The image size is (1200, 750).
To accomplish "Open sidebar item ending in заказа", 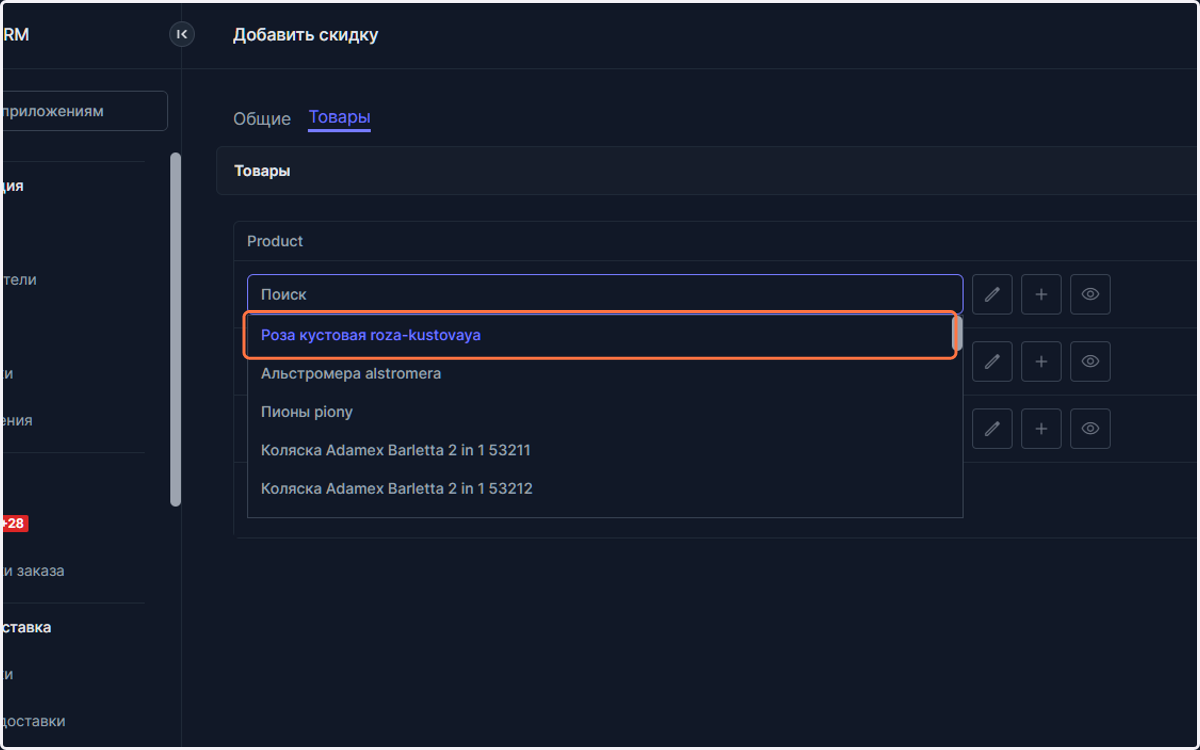I will point(33,571).
